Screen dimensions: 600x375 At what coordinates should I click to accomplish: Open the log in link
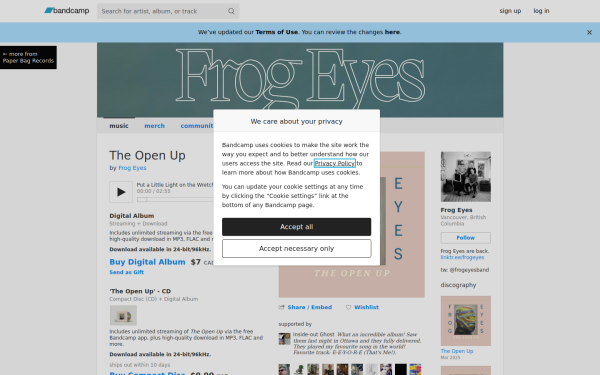pos(541,11)
